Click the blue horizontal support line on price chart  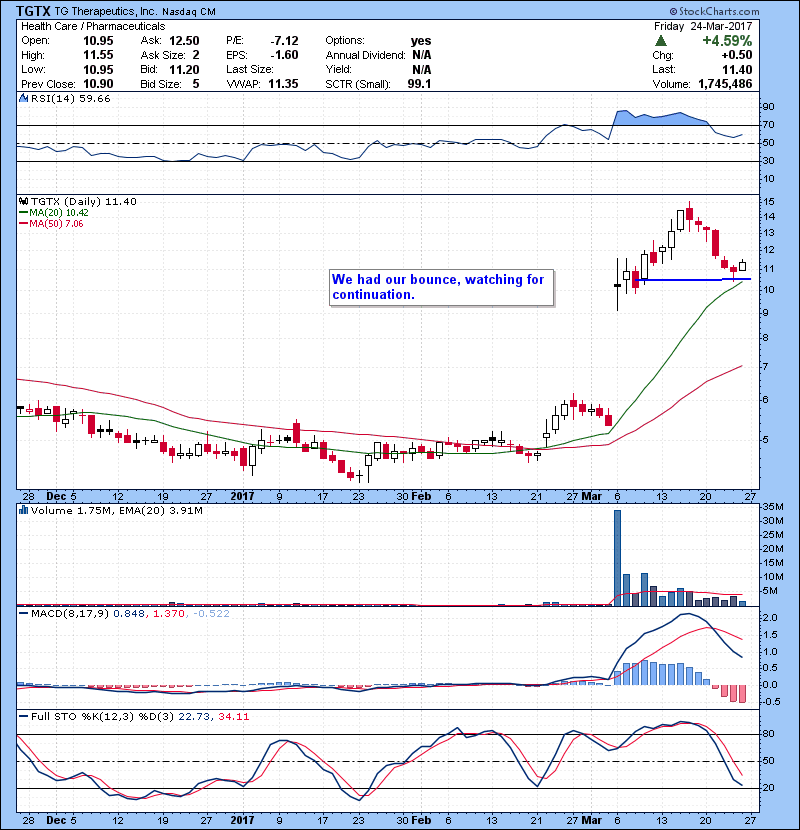(x=693, y=279)
